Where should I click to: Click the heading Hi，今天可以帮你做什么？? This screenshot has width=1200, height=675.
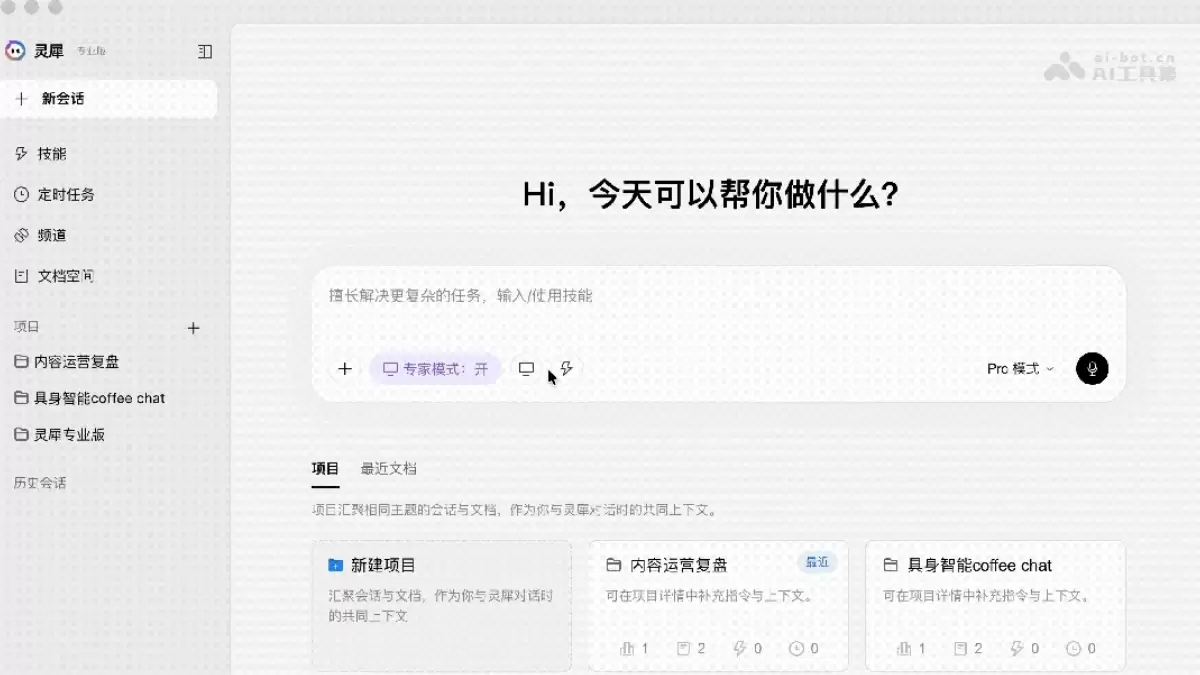(711, 194)
